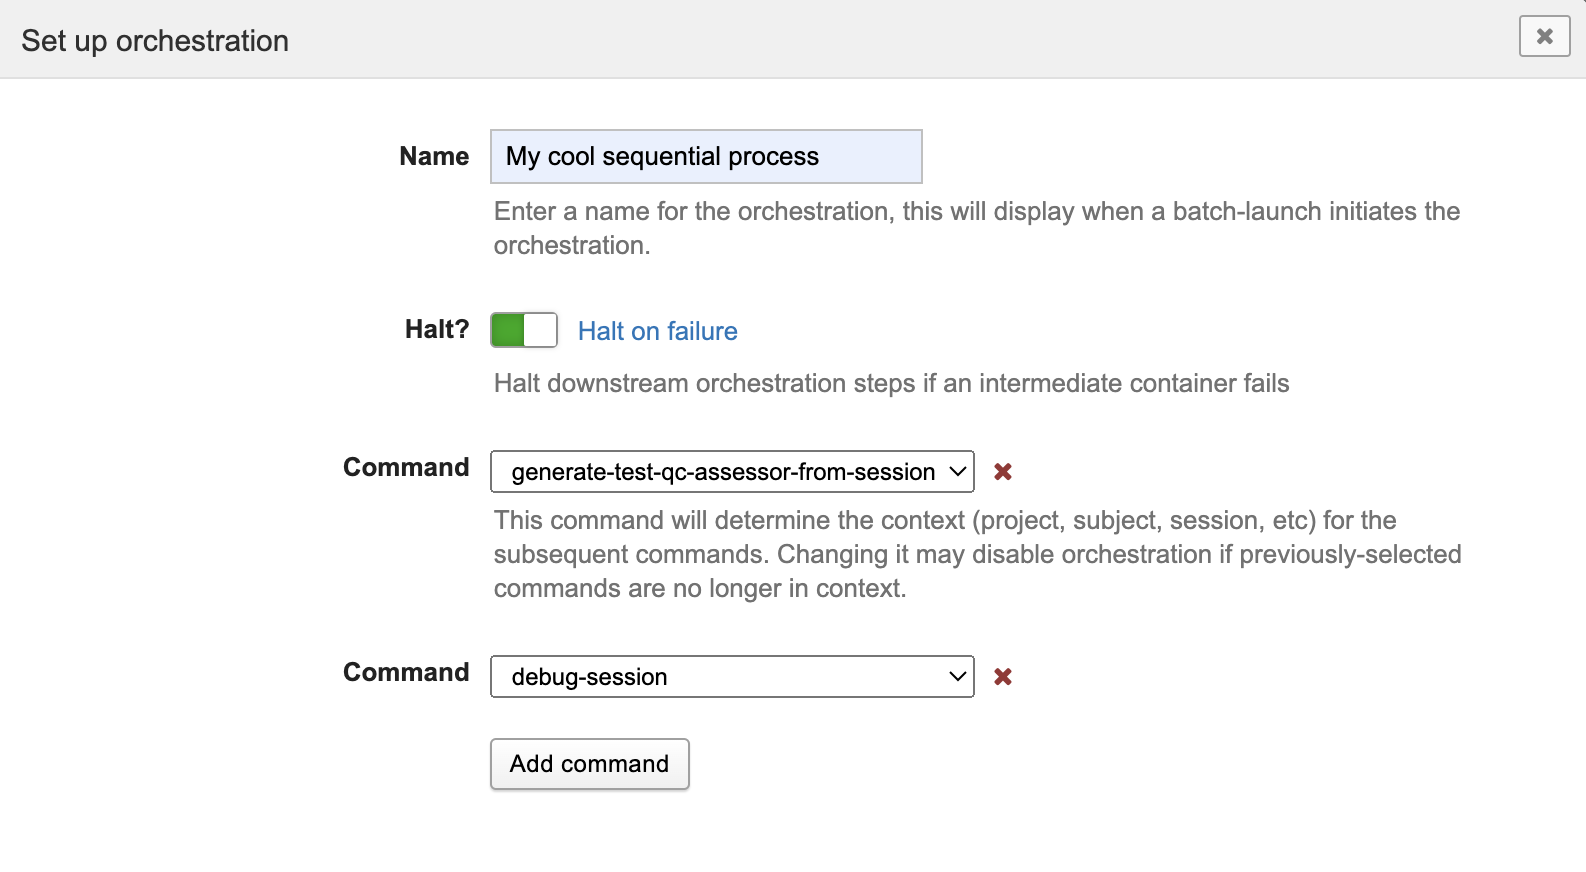The width and height of the screenshot is (1586, 872).
Task: Click the "Halt on failure" label text
Action: [657, 331]
